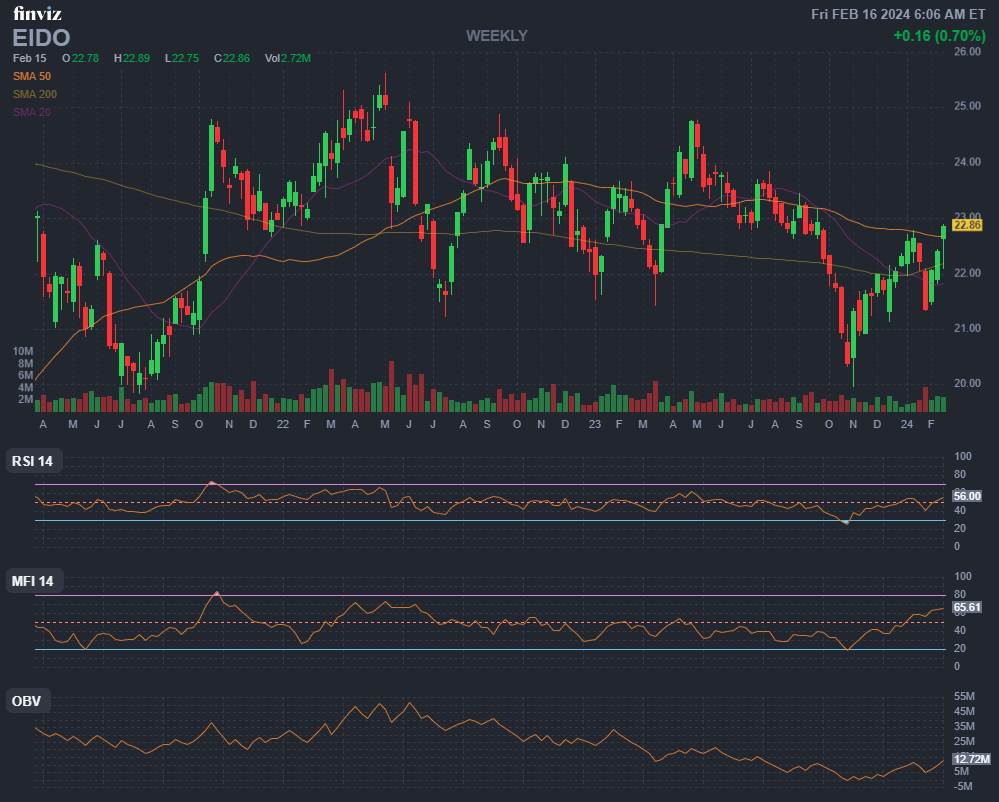Toggle the SMA 50 legend label
The height and width of the screenshot is (802, 999).
[32, 76]
